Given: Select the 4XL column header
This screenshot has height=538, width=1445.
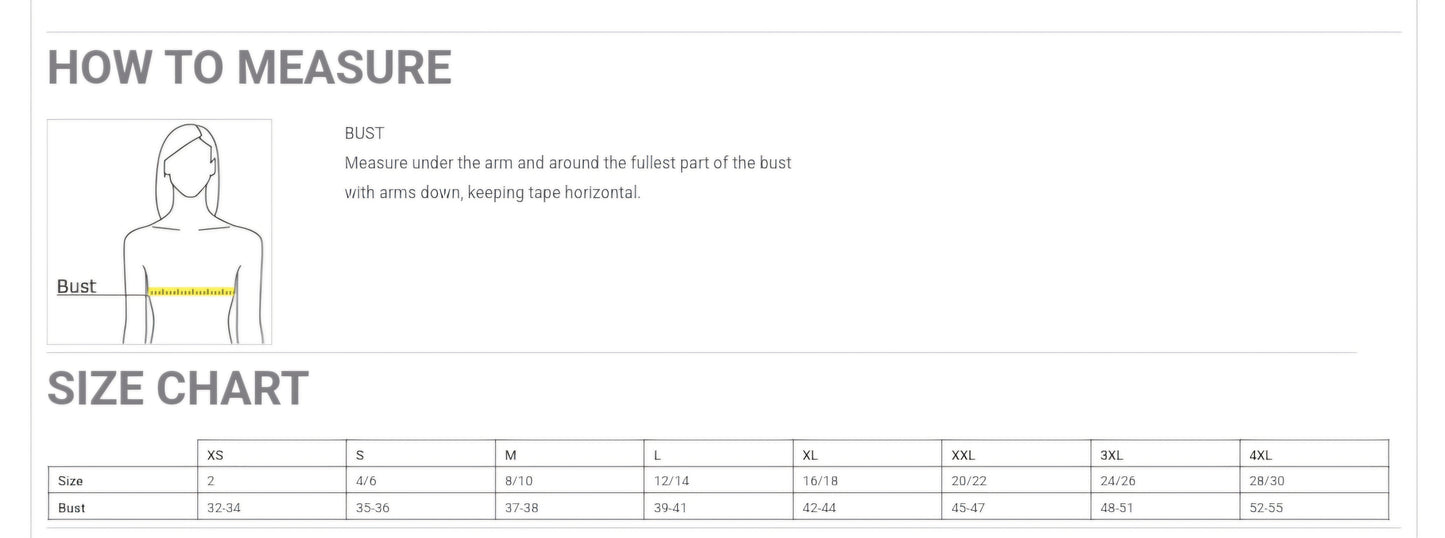Looking at the screenshot, I should pos(1261,455).
